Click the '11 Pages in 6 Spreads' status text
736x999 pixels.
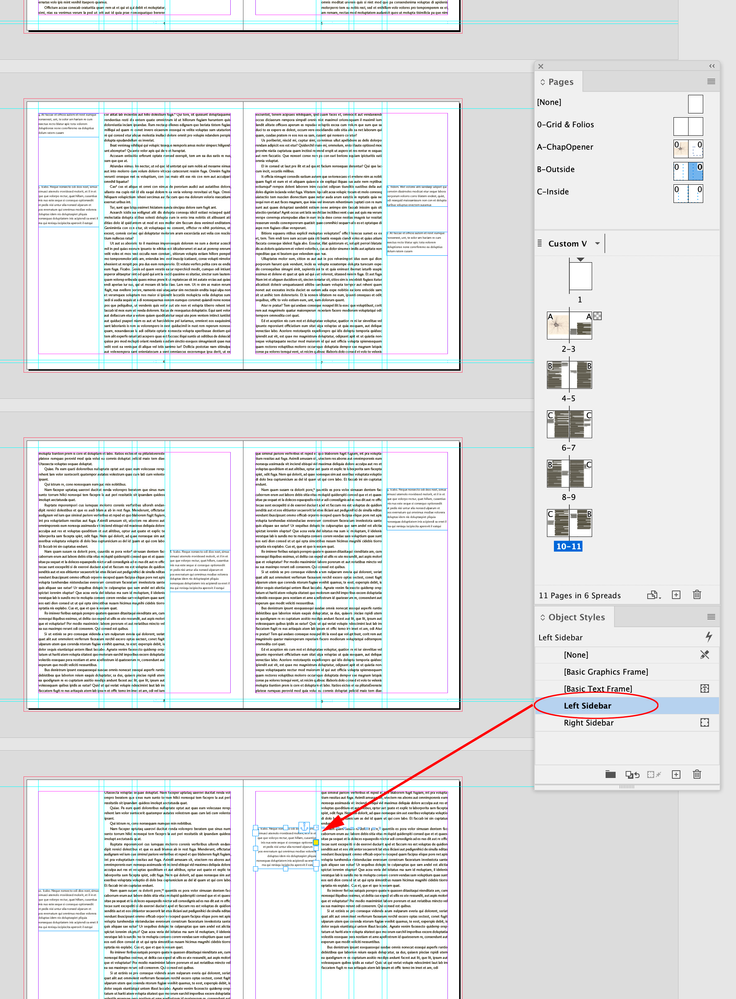pos(580,595)
